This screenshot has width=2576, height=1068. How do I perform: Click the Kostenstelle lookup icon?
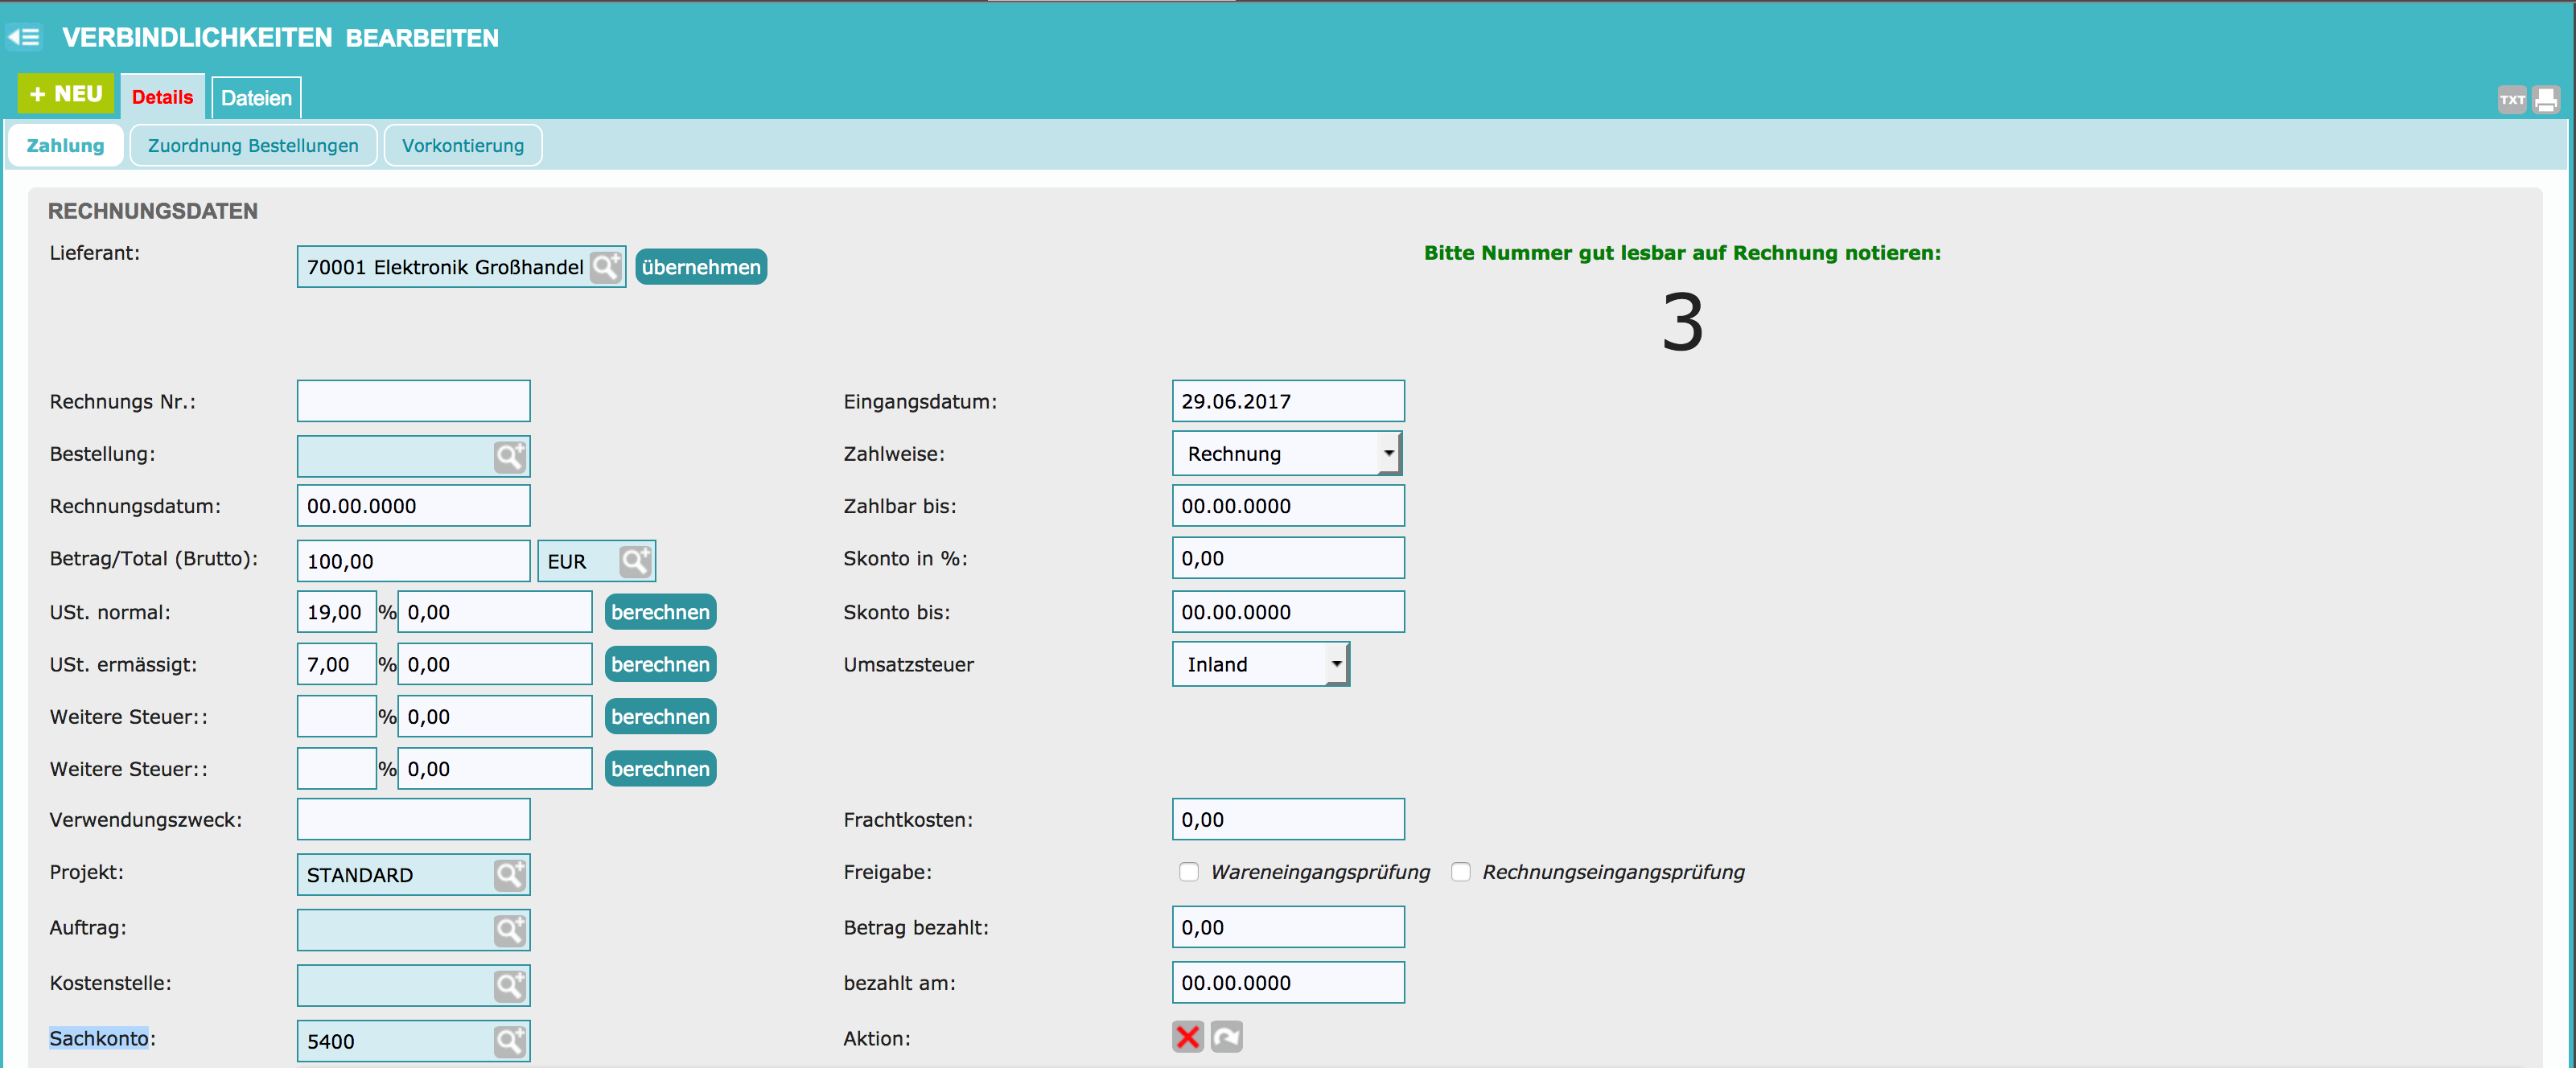(x=510, y=986)
